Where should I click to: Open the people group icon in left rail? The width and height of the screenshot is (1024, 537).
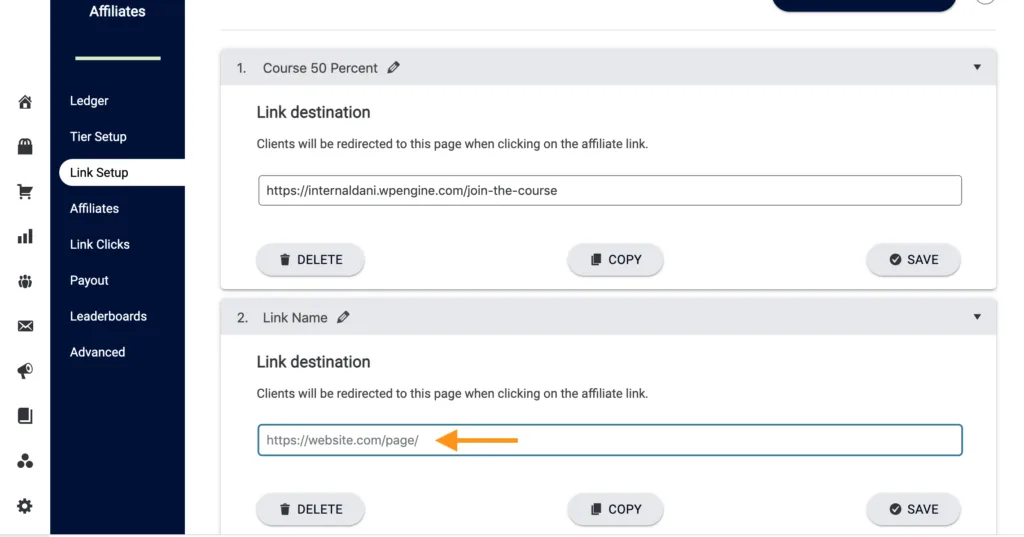pyautogui.click(x=25, y=282)
